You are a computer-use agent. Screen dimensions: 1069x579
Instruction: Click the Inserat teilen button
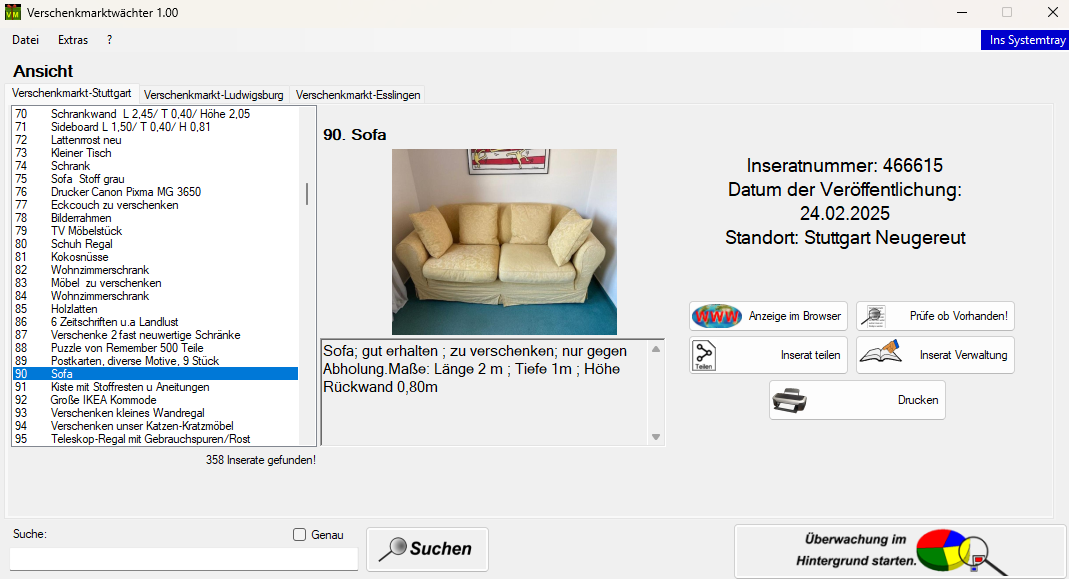(768, 355)
